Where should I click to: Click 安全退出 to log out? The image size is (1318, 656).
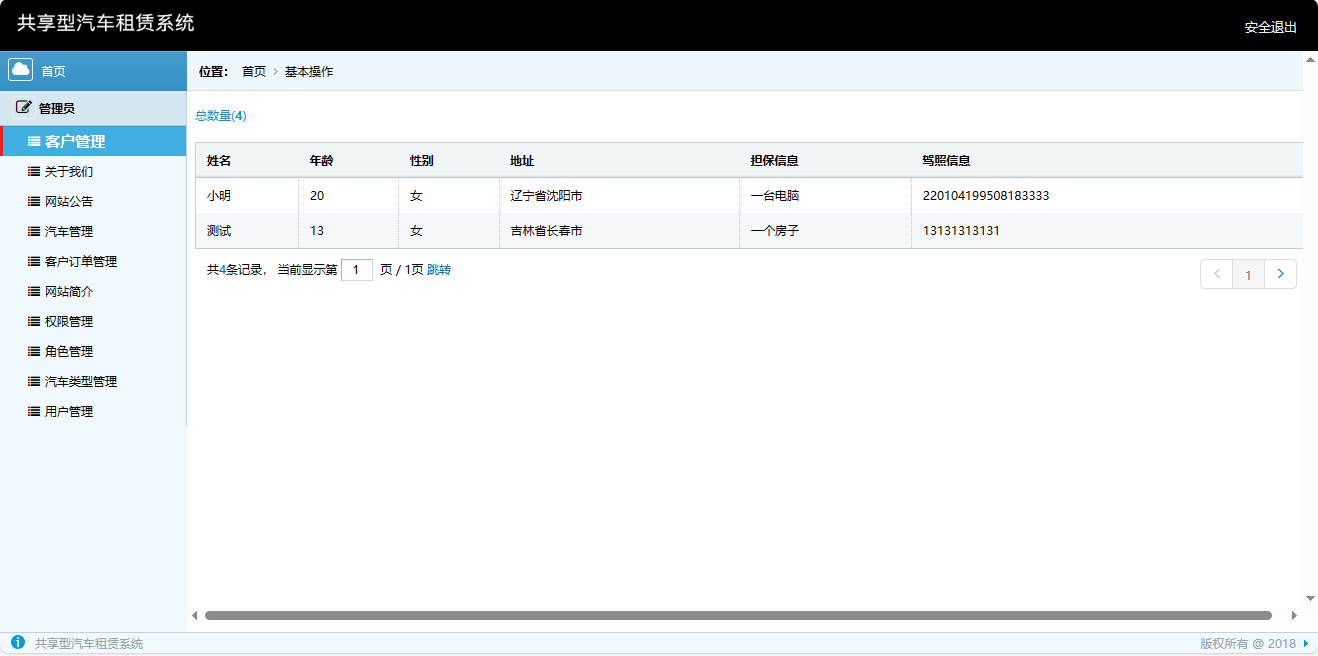coord(1270,27)
